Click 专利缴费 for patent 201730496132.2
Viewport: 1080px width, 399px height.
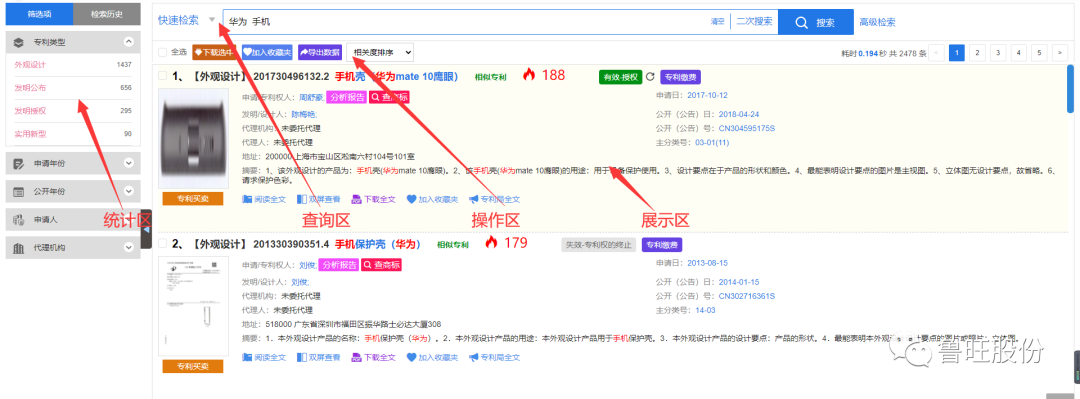[681, 77]
